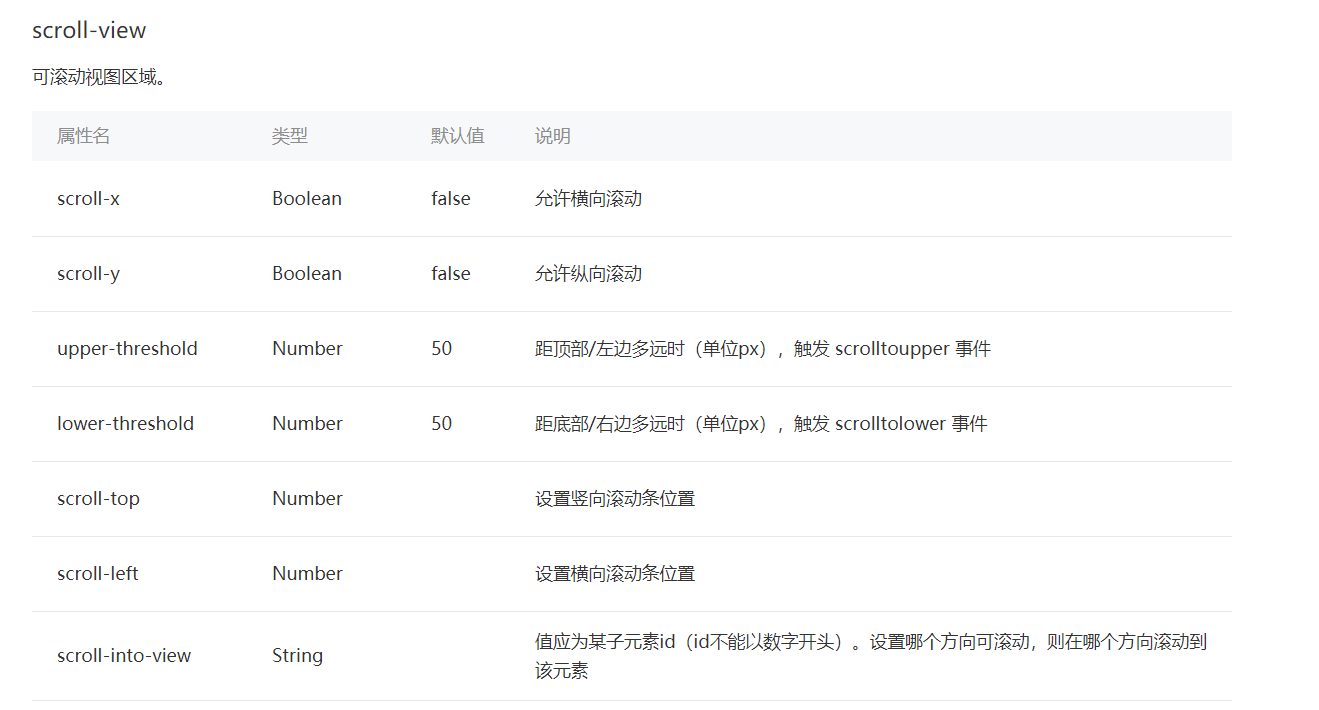The width and height of the screenshot is (1319, 710).
Task: Click the 属性名 column header
Action: point(83,136)
